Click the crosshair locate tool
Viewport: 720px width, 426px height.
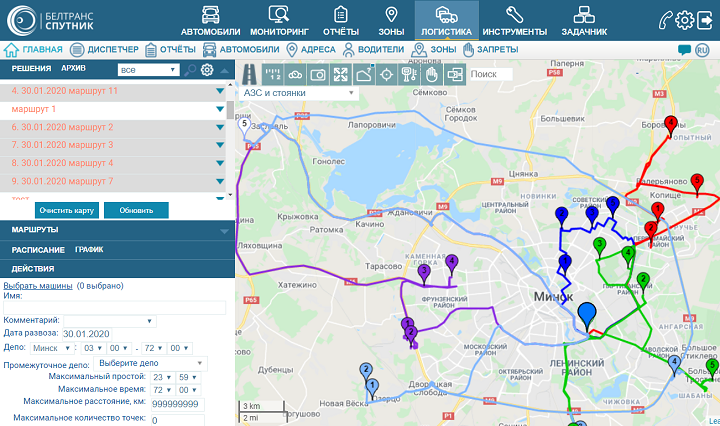tap(387, 74)
